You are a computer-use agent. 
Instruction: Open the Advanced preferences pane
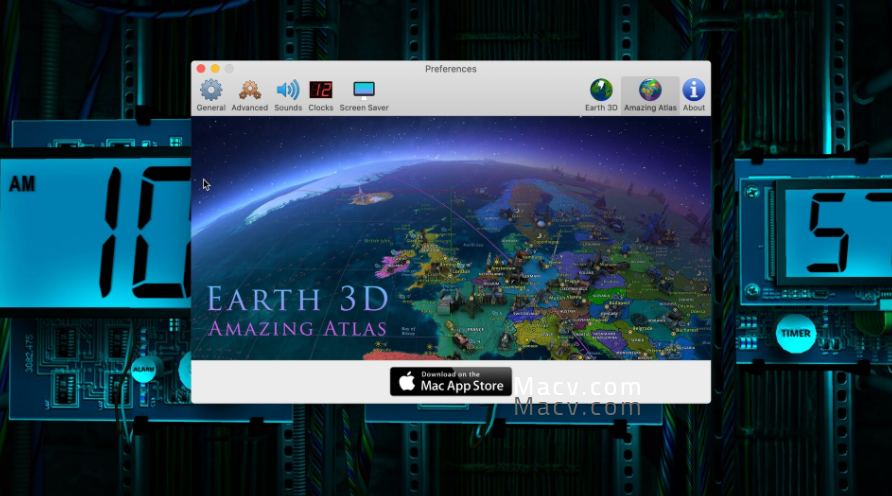[249, 95]
